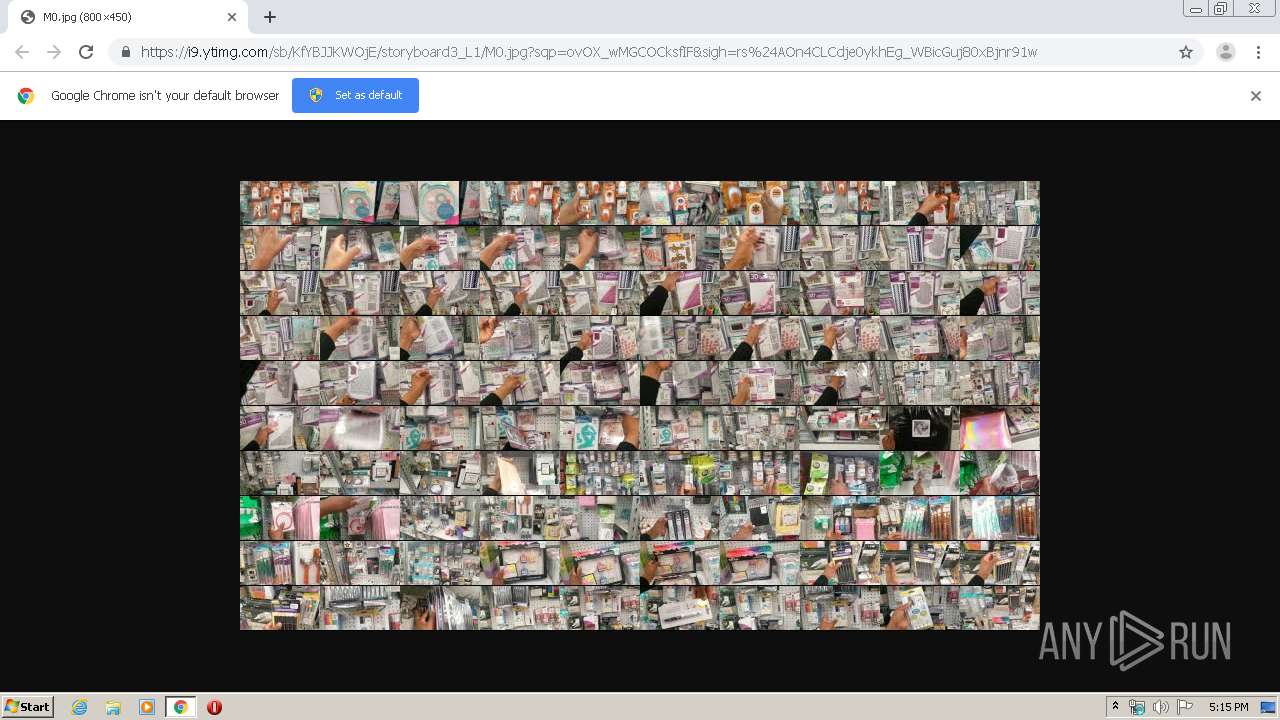The image size is (1280, 720).
Task: Open the media player taskbar icon
Action: click(x=147, y=707)
